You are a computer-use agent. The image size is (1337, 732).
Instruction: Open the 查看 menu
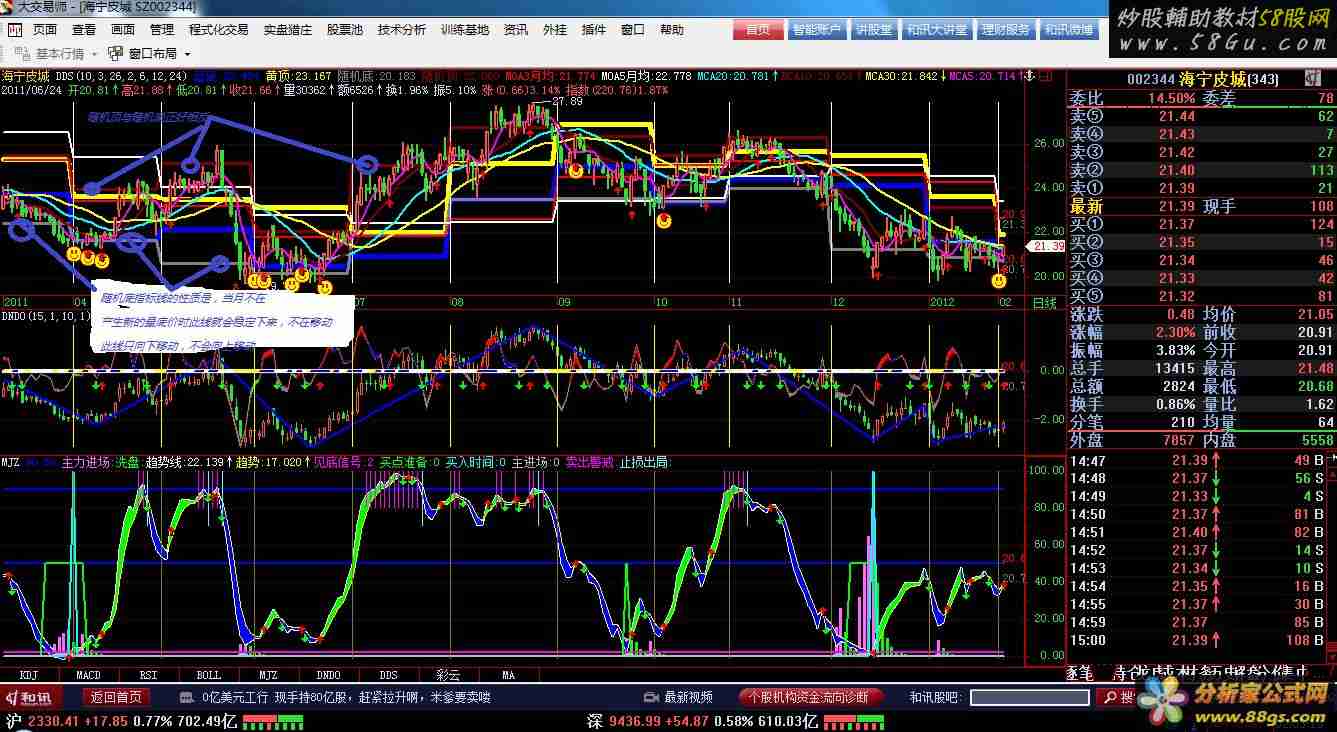tap(84, 30)
